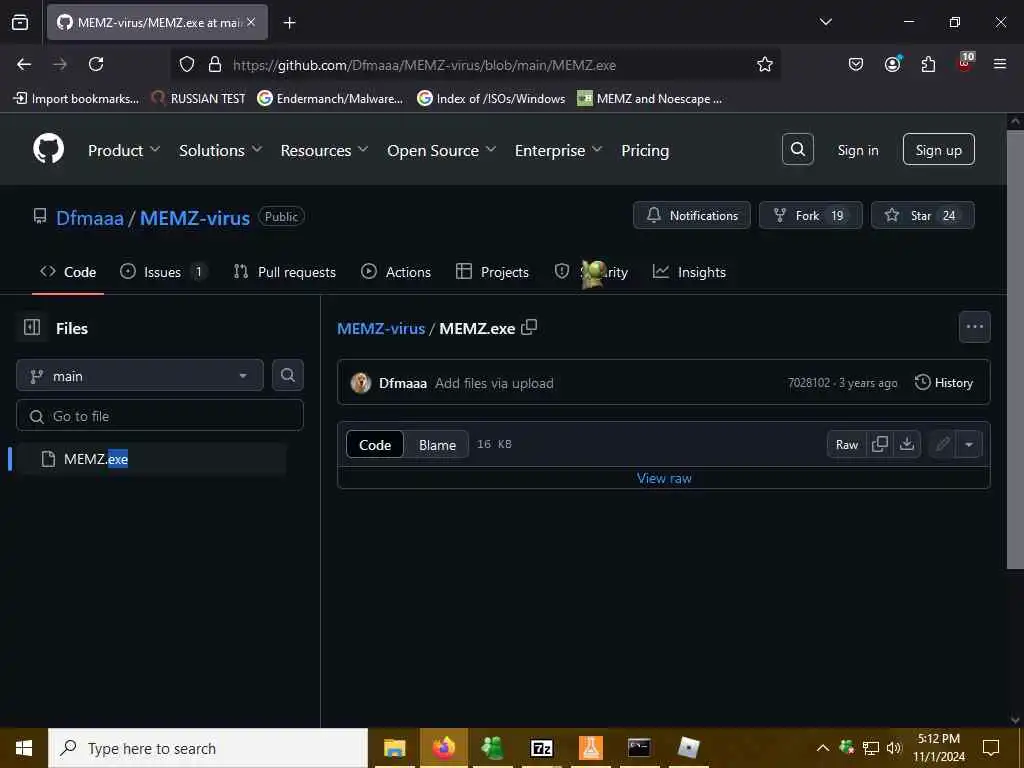1024x768 pixels.
Task: Collapse the Files side panel icon
Action: pos(31,327)
